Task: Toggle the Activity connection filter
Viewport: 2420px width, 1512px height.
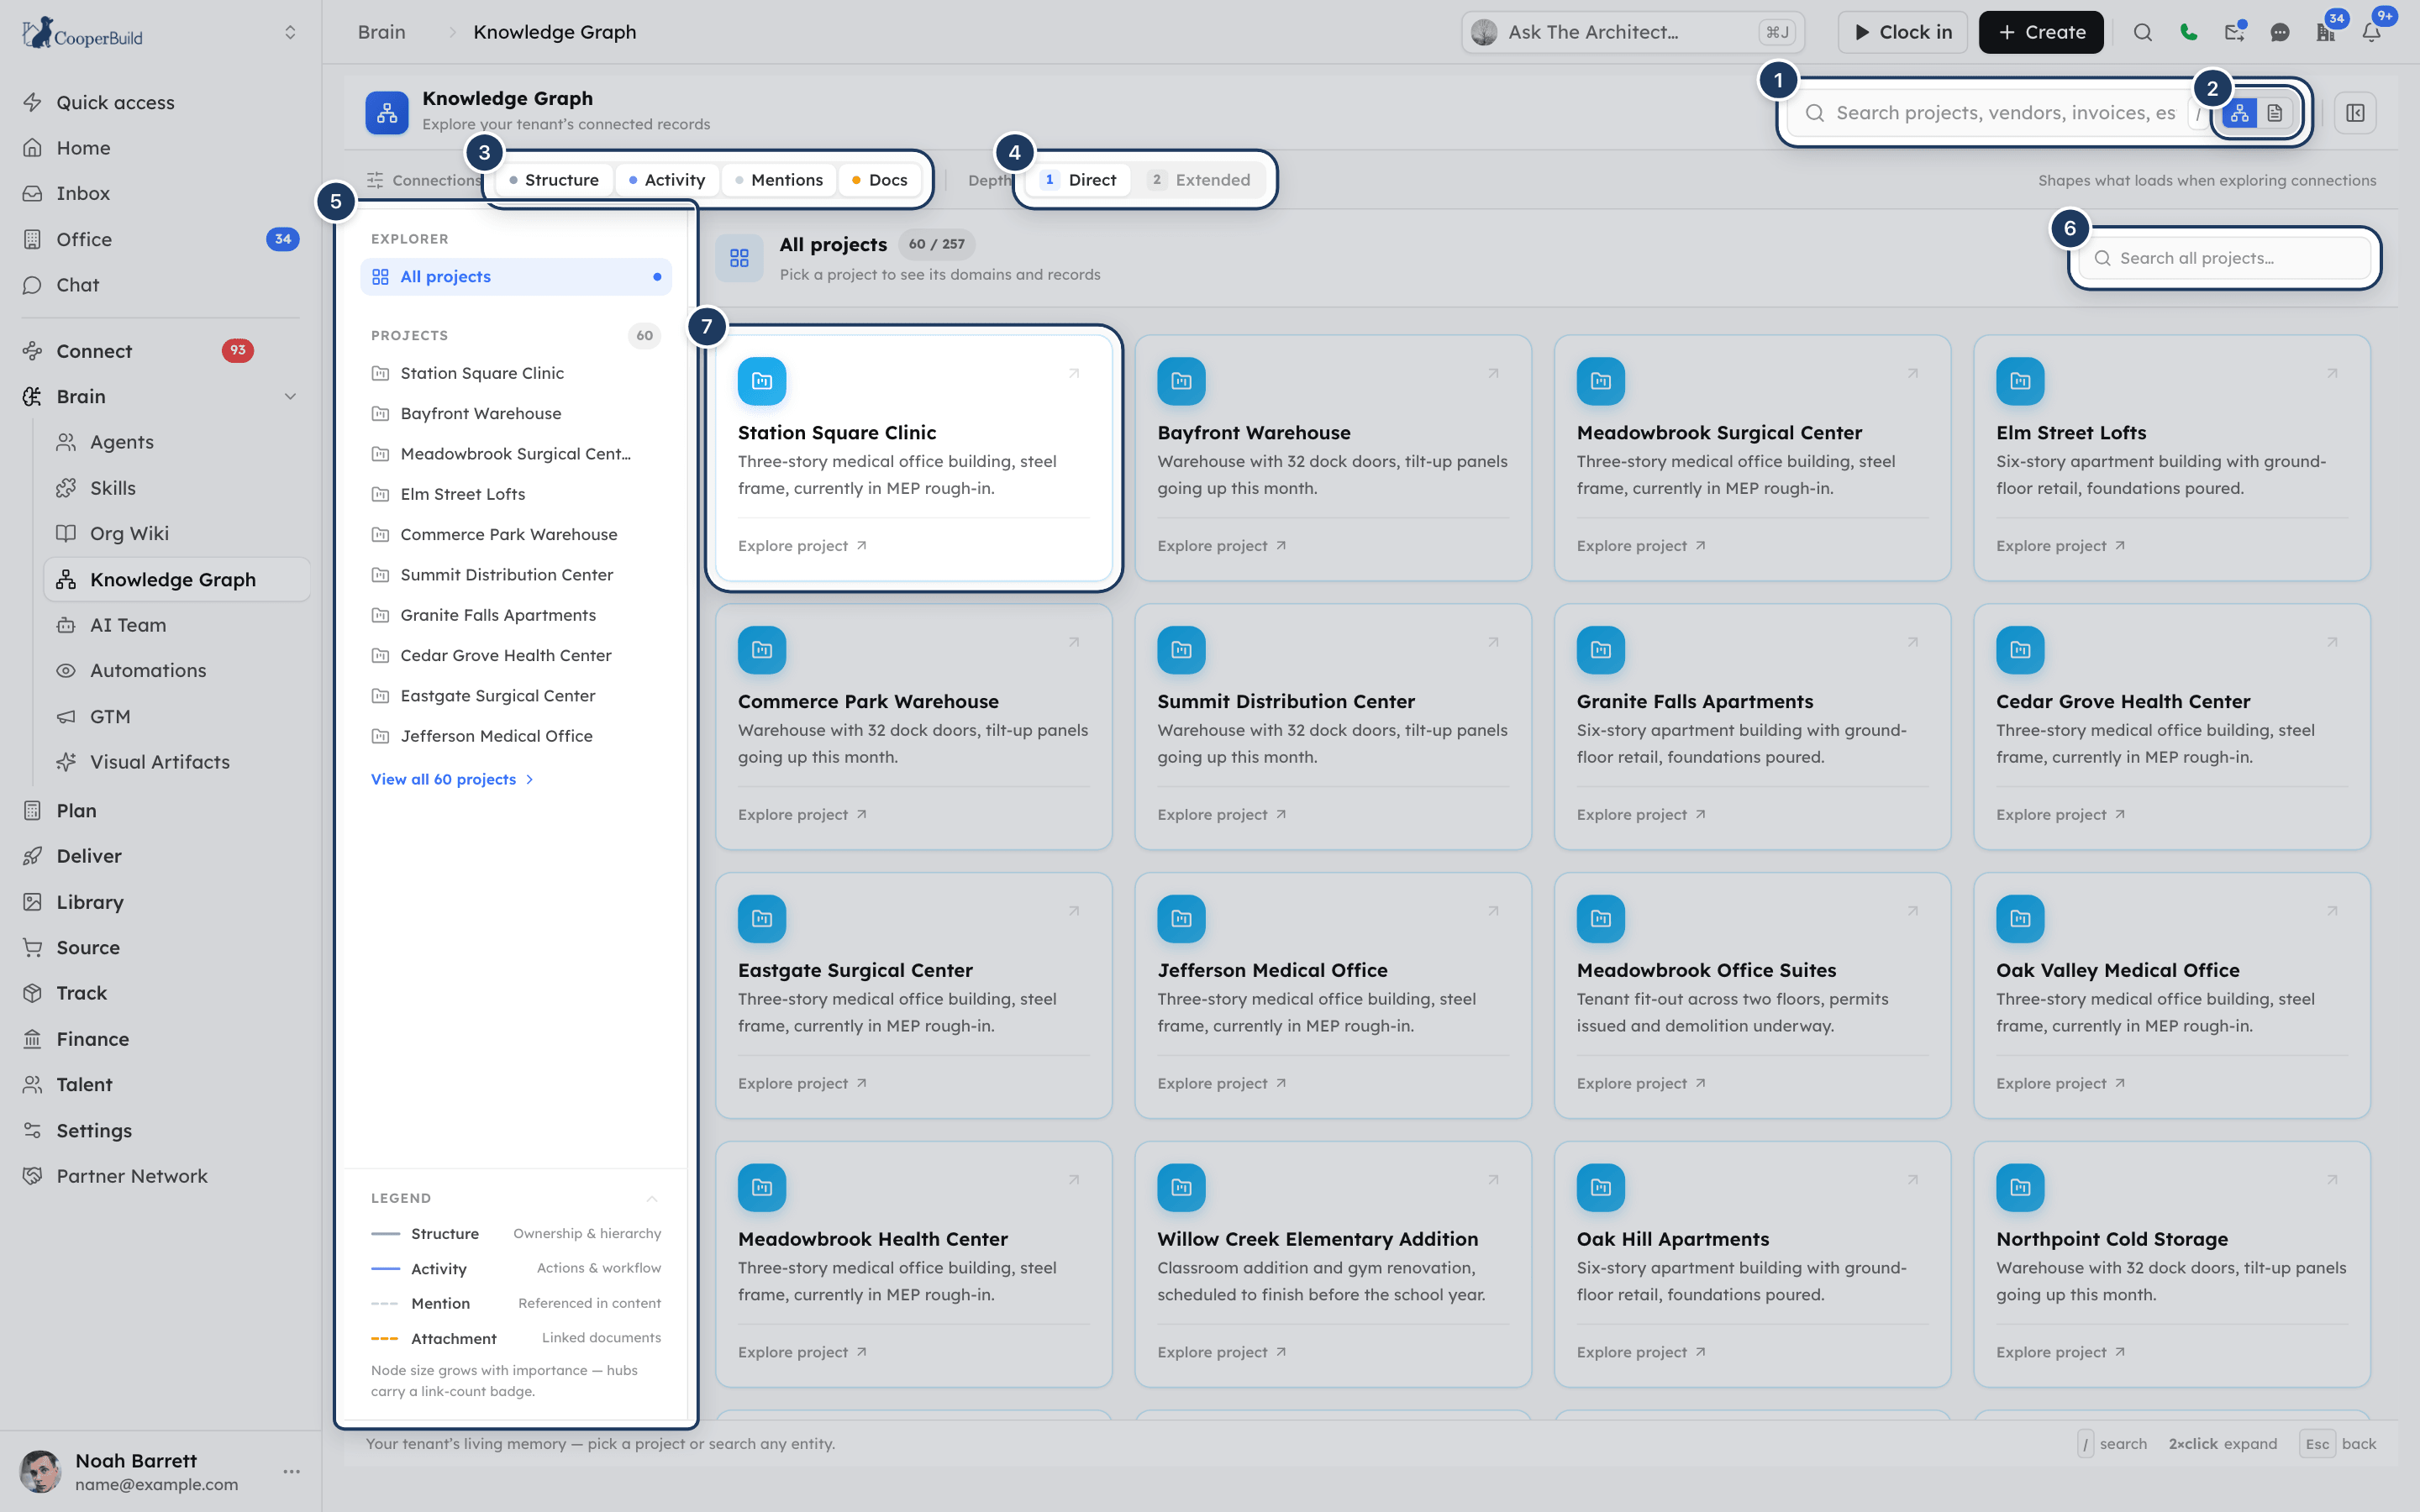Action: point(667,180)
